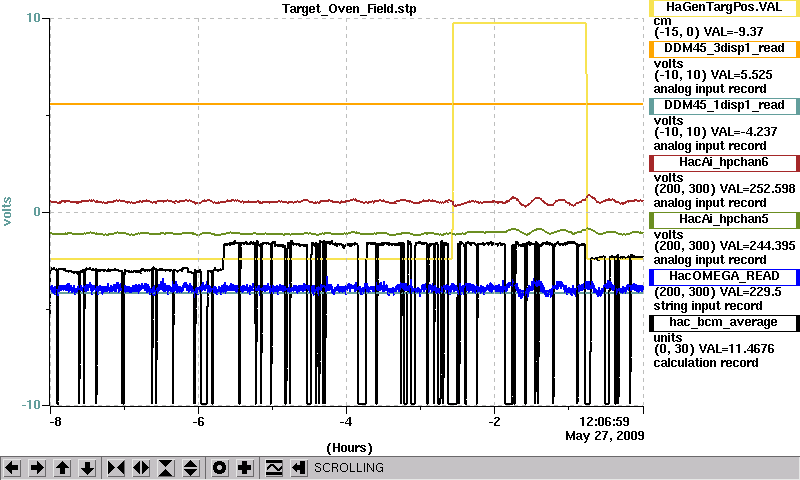Image resolution: width=800 pixels, height=480 pixels.
Task: Click the vertical zoom-out icon
Action: (x=191, y=468)
